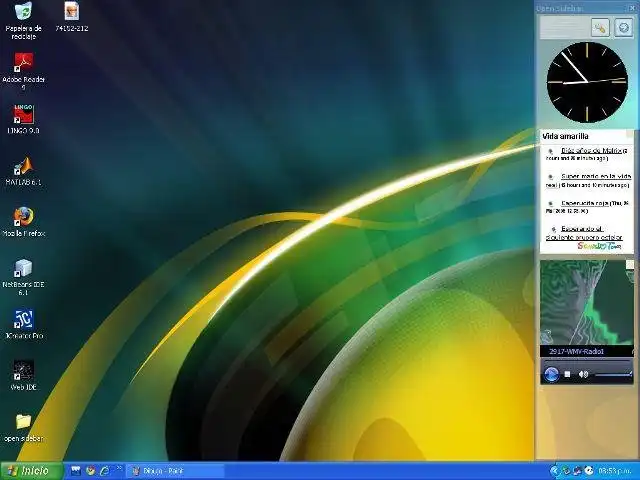Viewport: 640px width, 480px height.
Task: Click the analog clock widget
Action: (587, 82)
